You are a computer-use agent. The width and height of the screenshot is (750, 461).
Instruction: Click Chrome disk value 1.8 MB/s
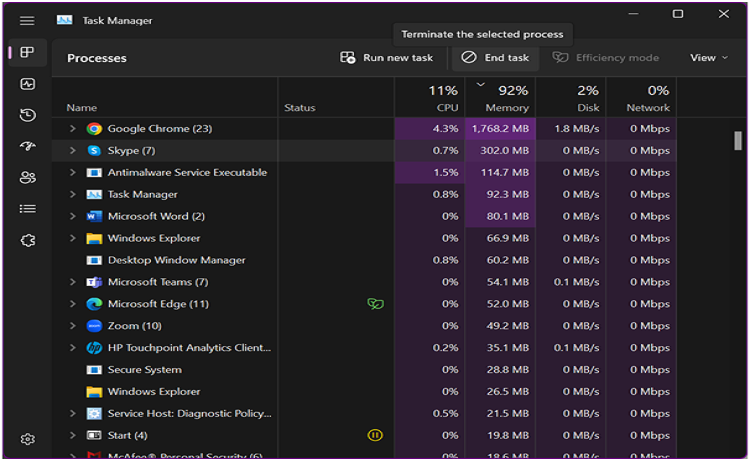pyautogui.click(x=577, y=129)
